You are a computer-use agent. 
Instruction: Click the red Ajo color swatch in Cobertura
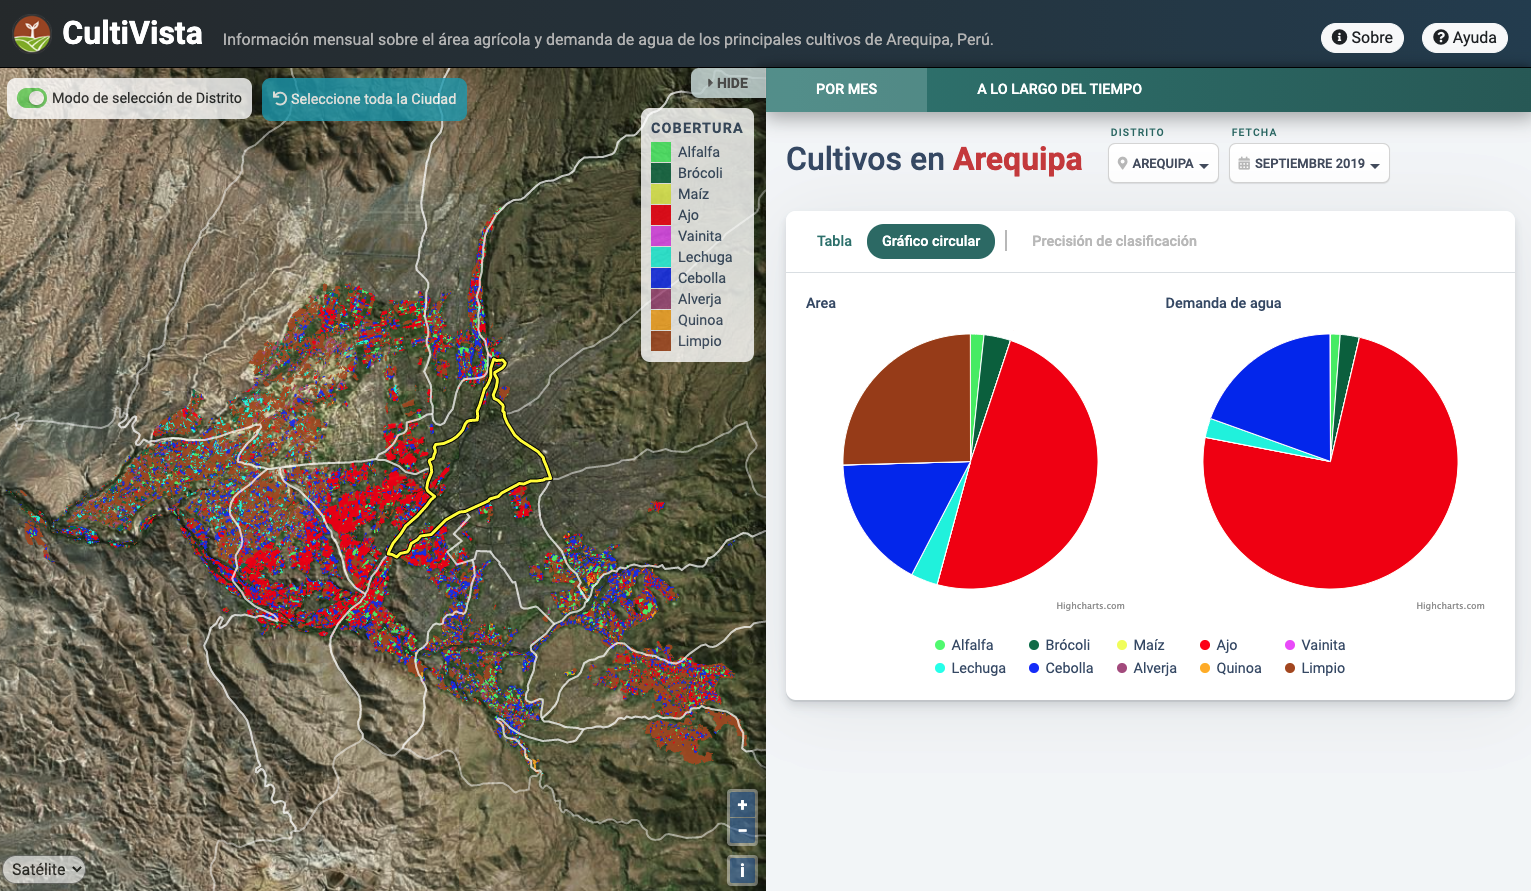coord(661,215)
